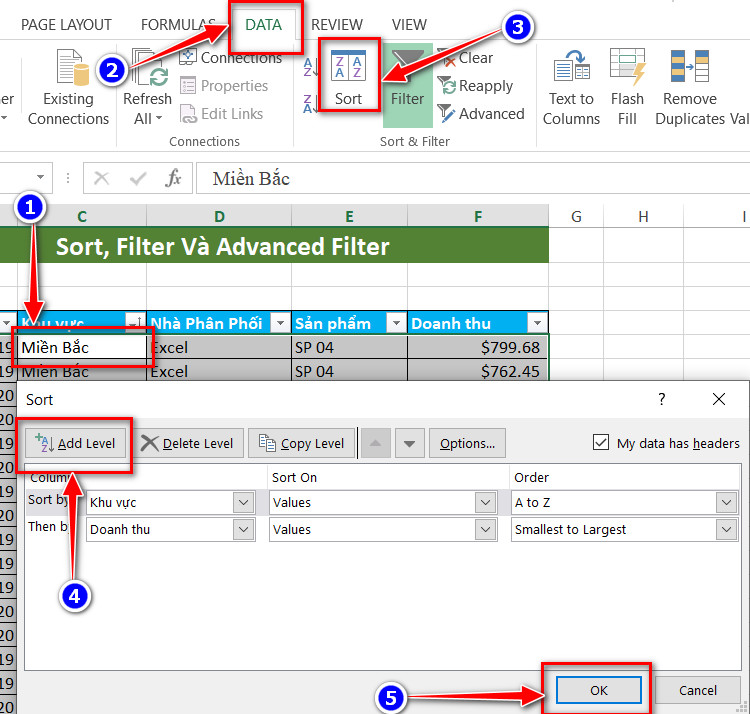Open Advanced filter options
The height and width of the screenshot is (714, 750).
pos(480,114)
